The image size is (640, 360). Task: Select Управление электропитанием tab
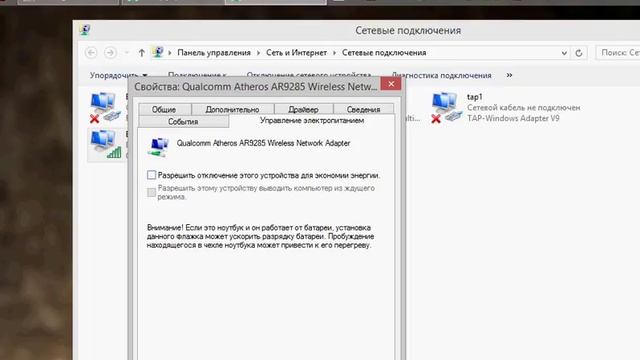(x=312, y=121)
